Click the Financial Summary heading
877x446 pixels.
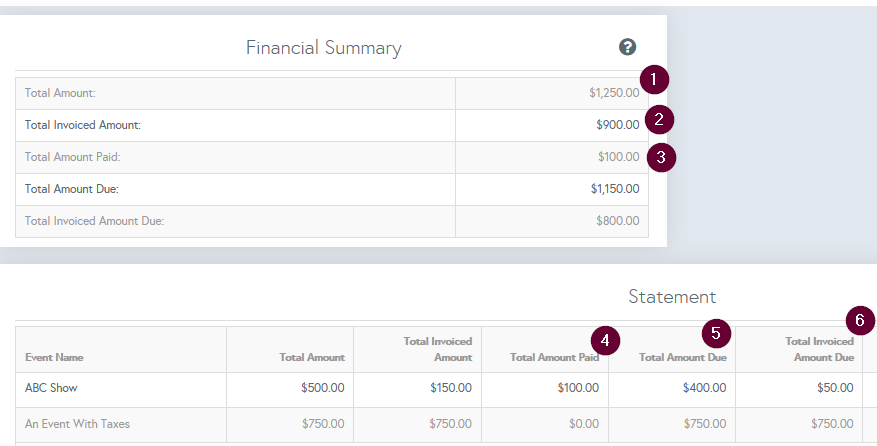click(x=324, y=48)
